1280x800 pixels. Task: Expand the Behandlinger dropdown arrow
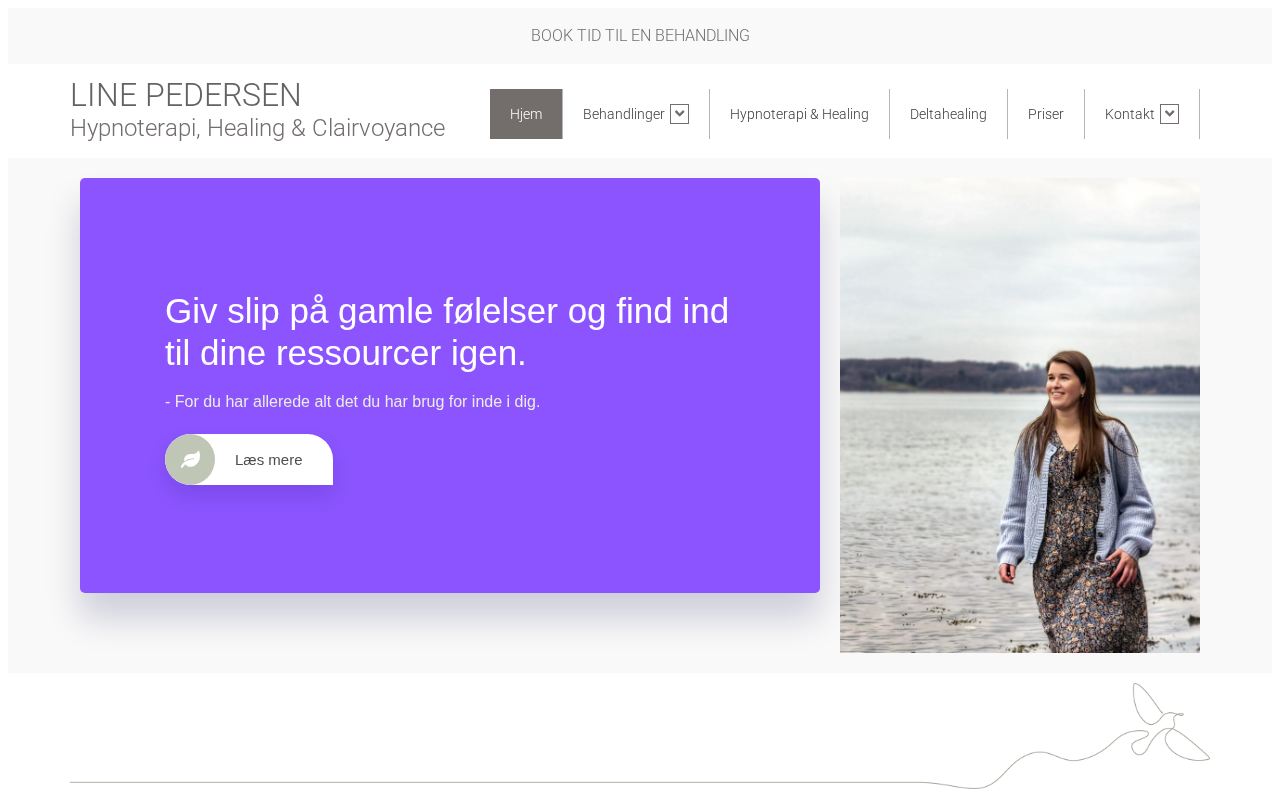point(679,114)
